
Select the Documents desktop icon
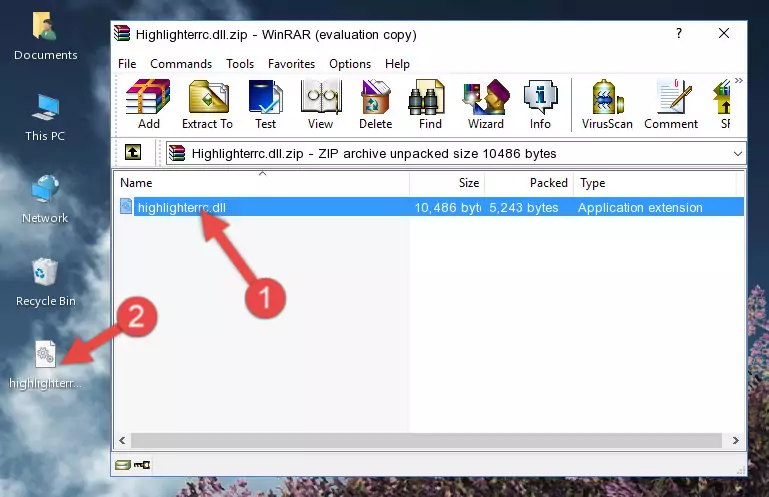[46, 36]
